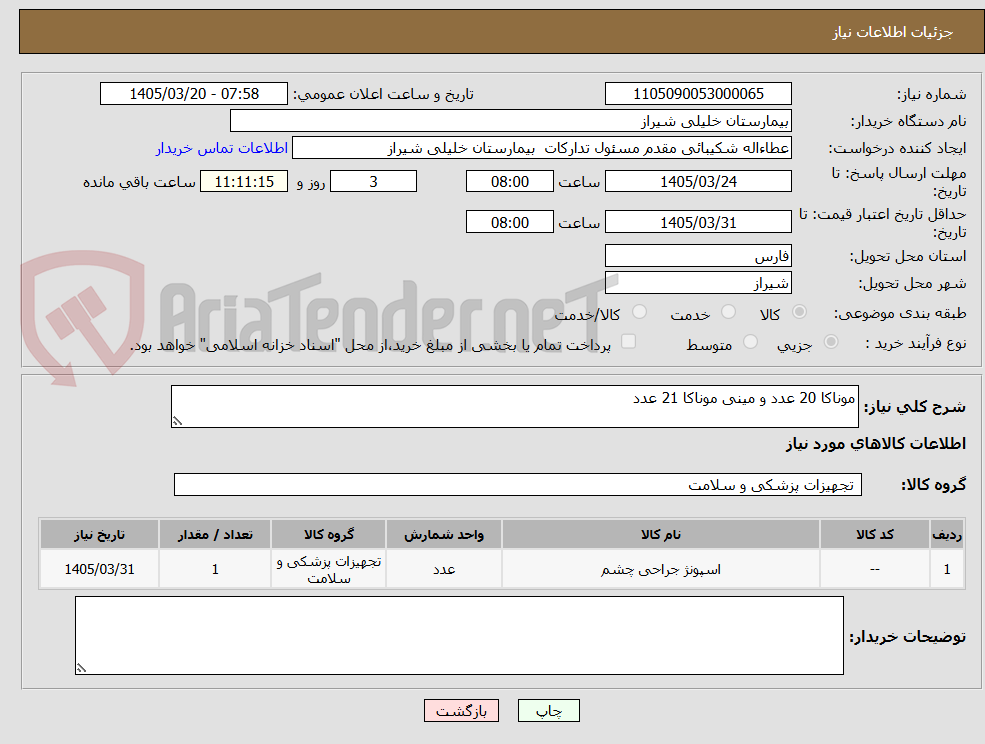Screen dimensions: 985x744
Task: Click the response deadline date 1405/03/24
Action: (698, 182)
